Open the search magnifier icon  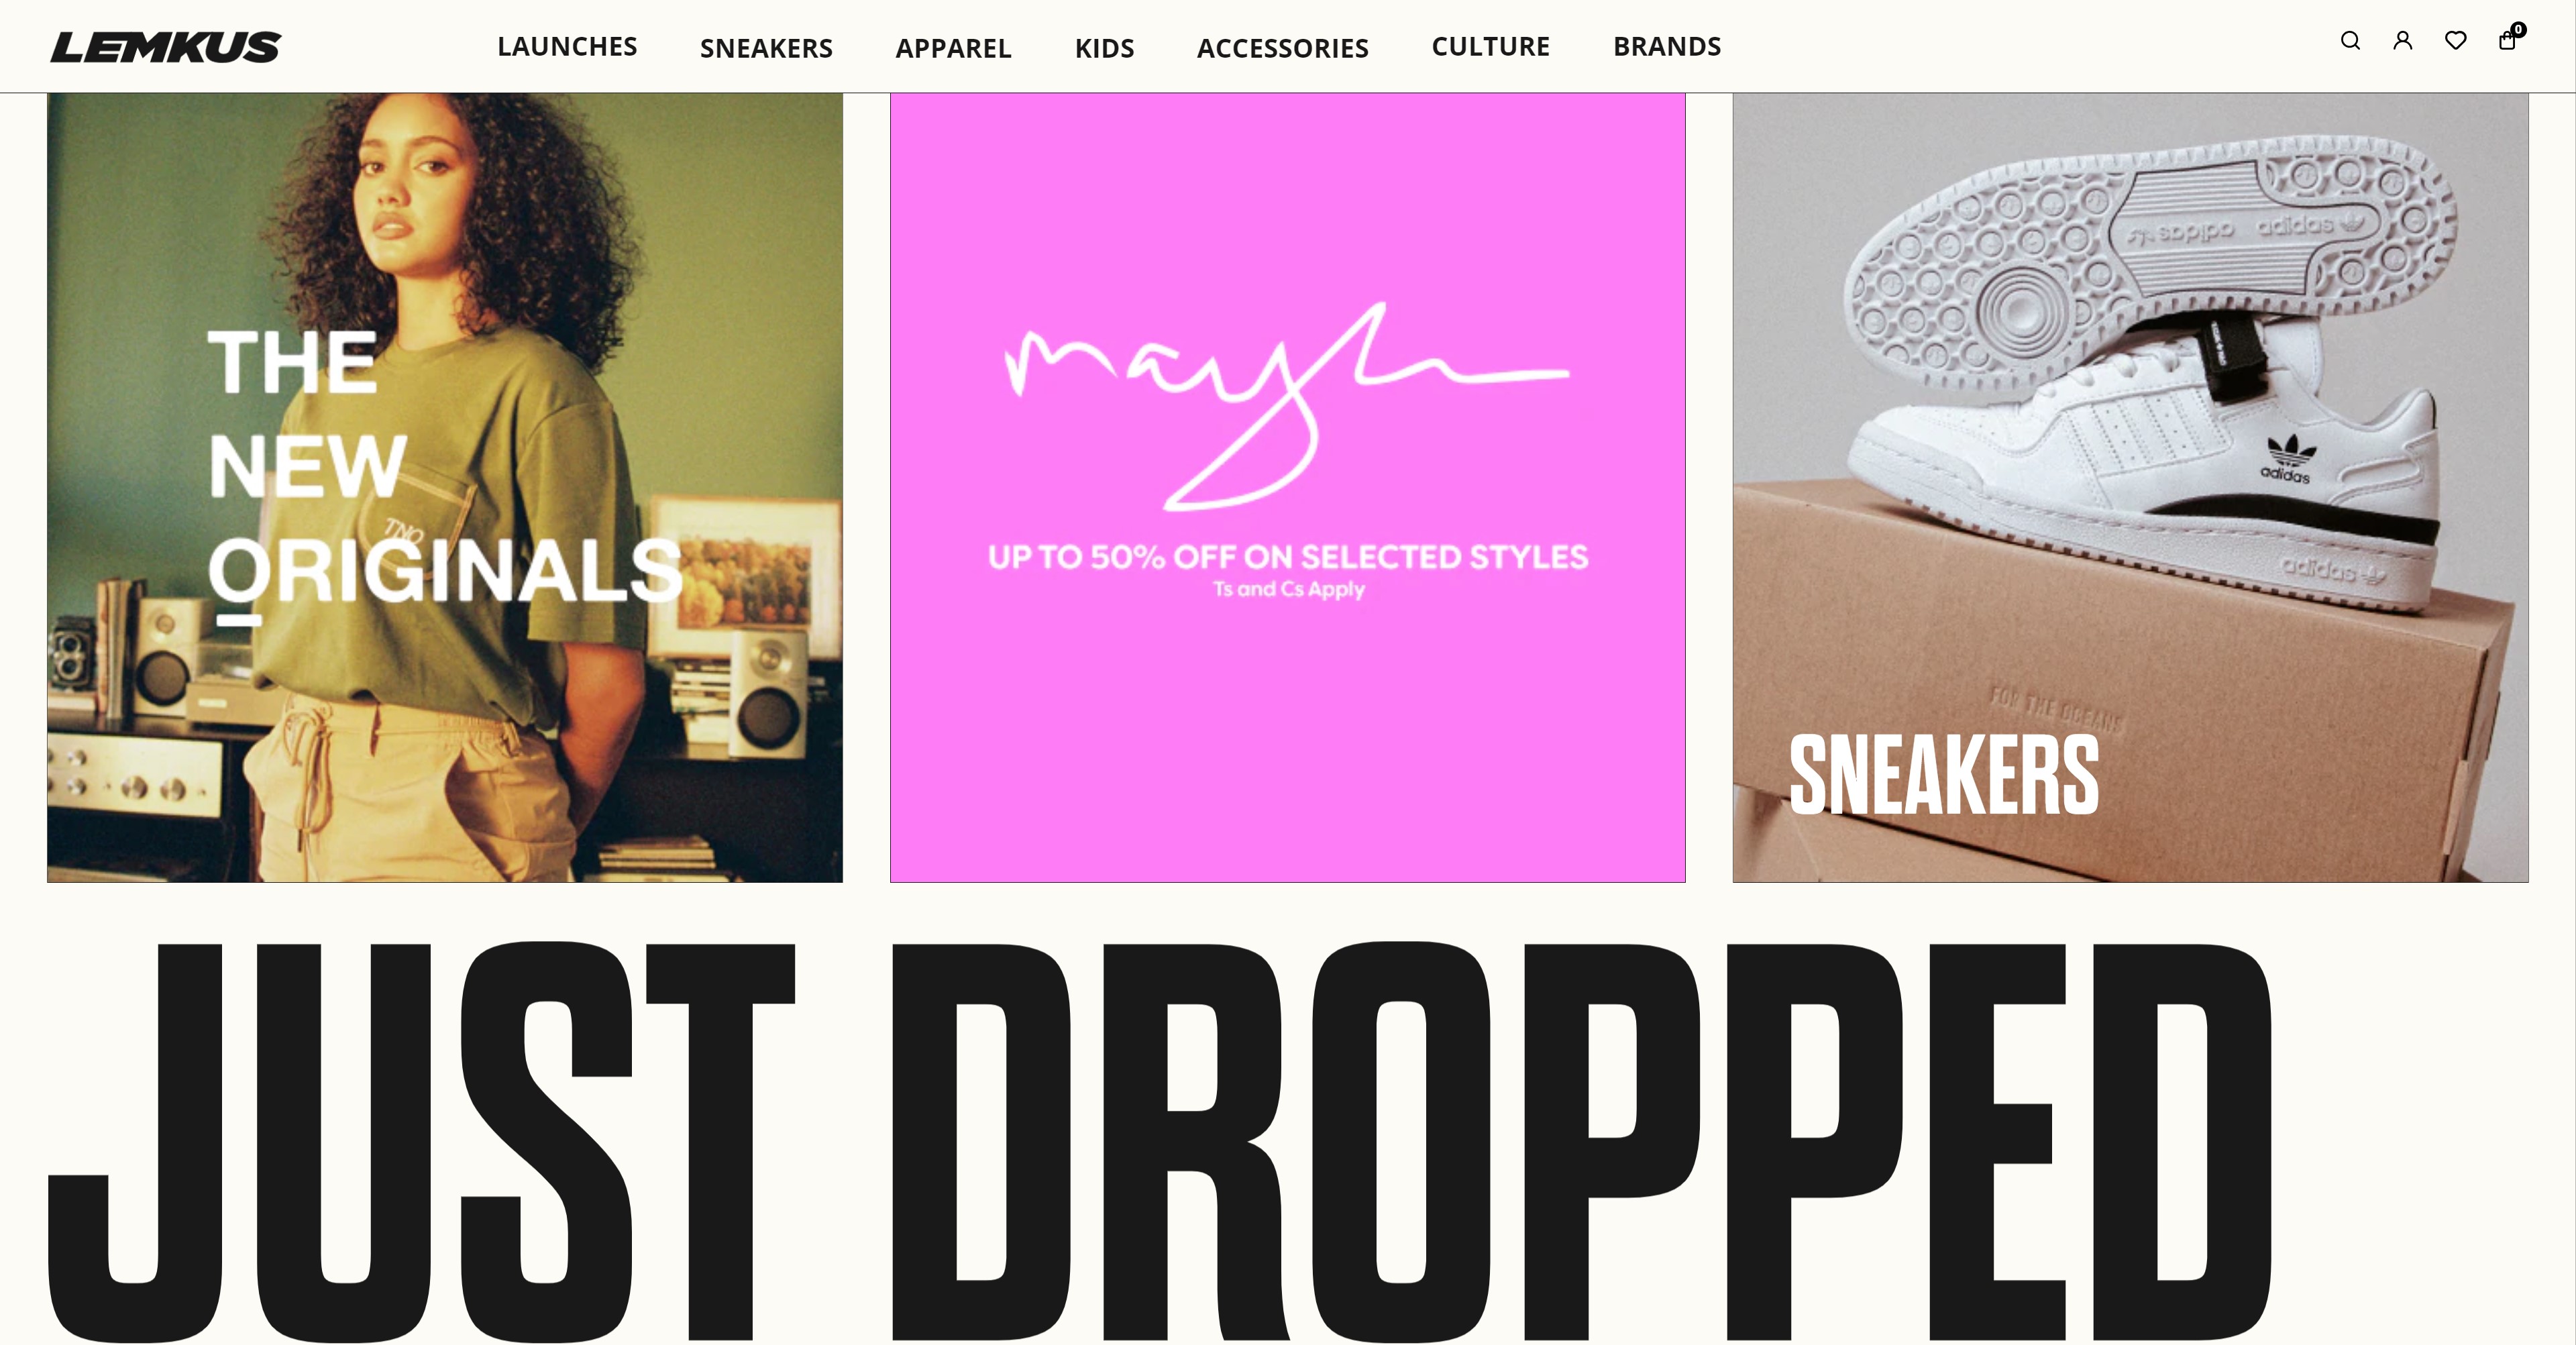tap(2350, 41)
